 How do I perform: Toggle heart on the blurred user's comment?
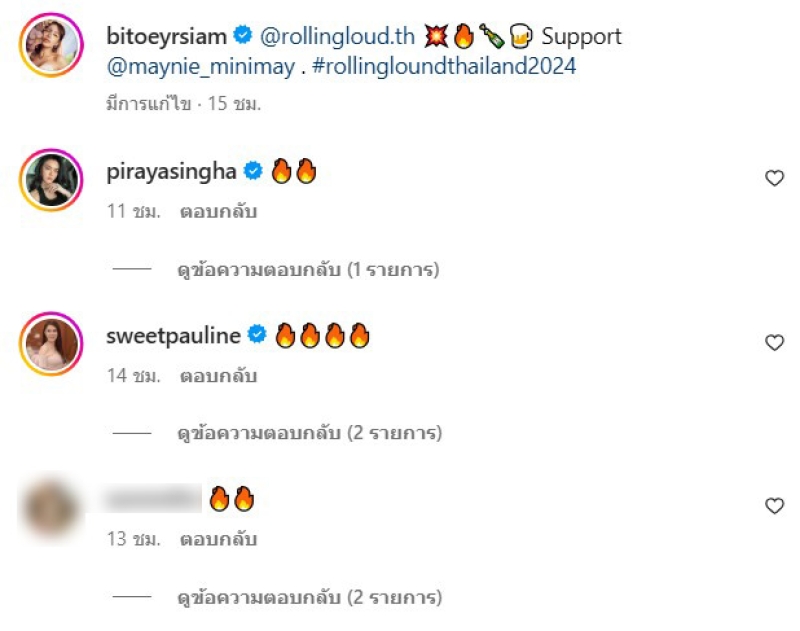click(x=774, y=506)
